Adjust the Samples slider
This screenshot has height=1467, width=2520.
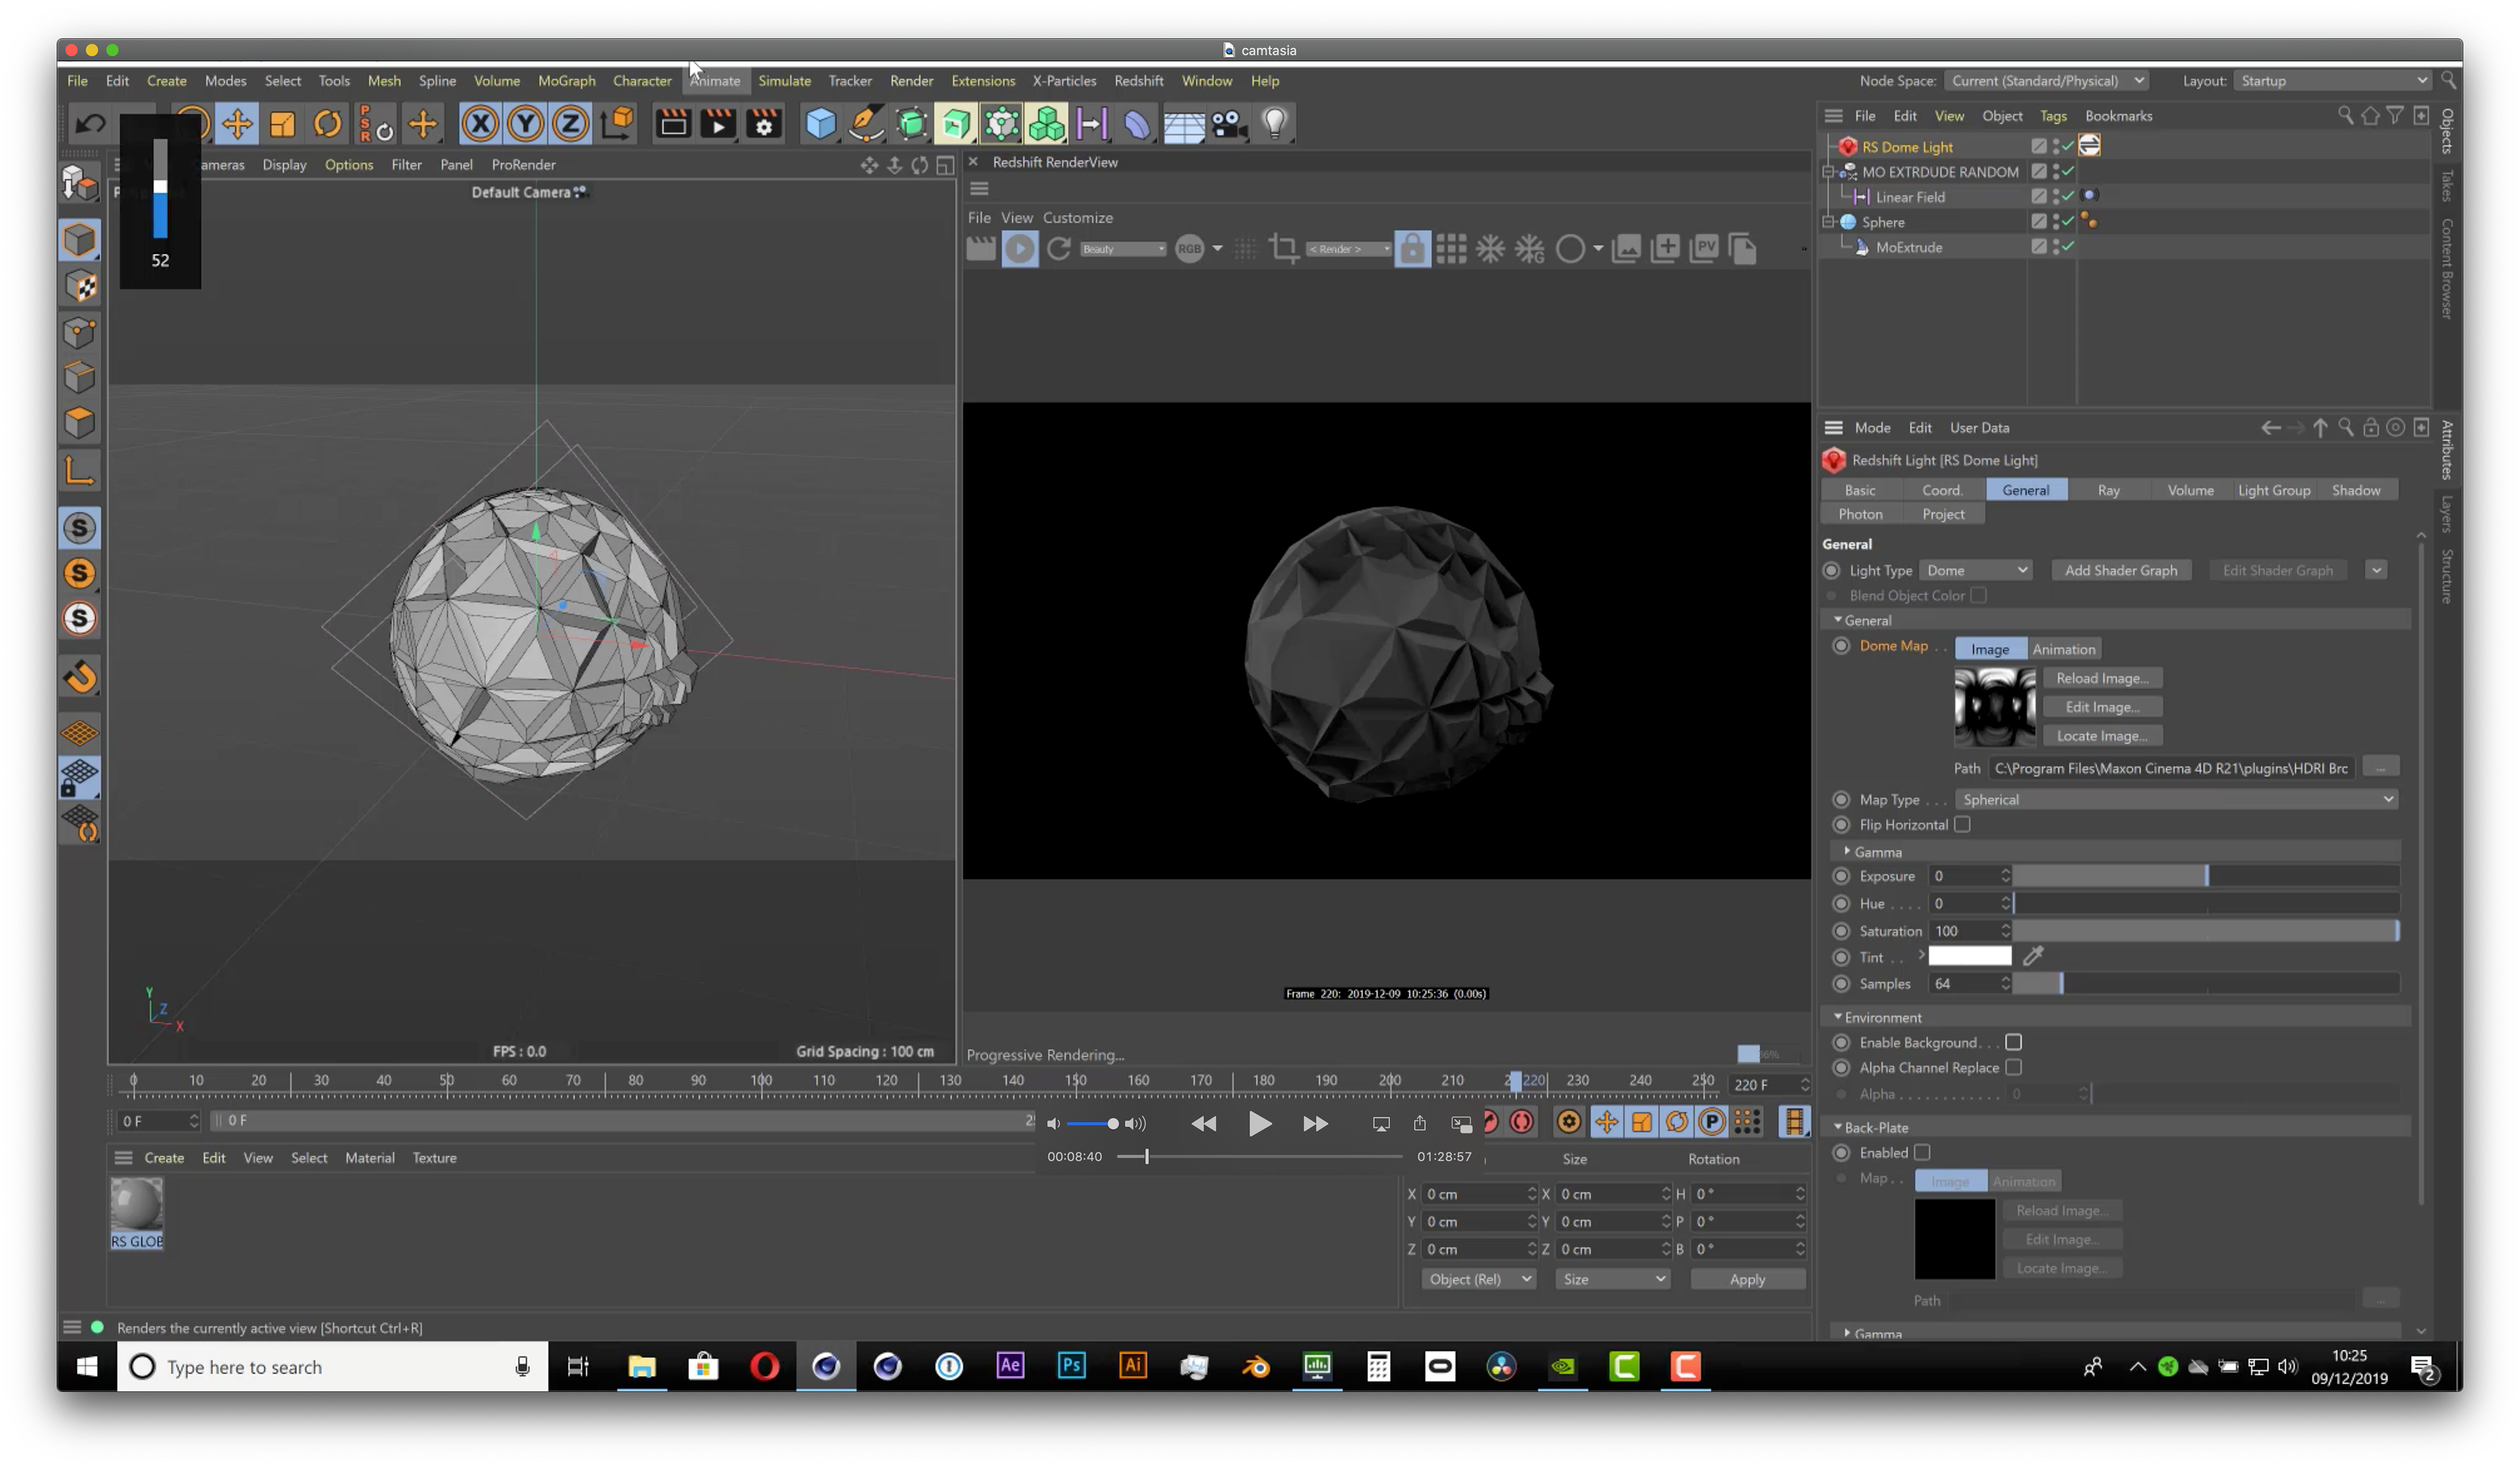click(2205, 984)
